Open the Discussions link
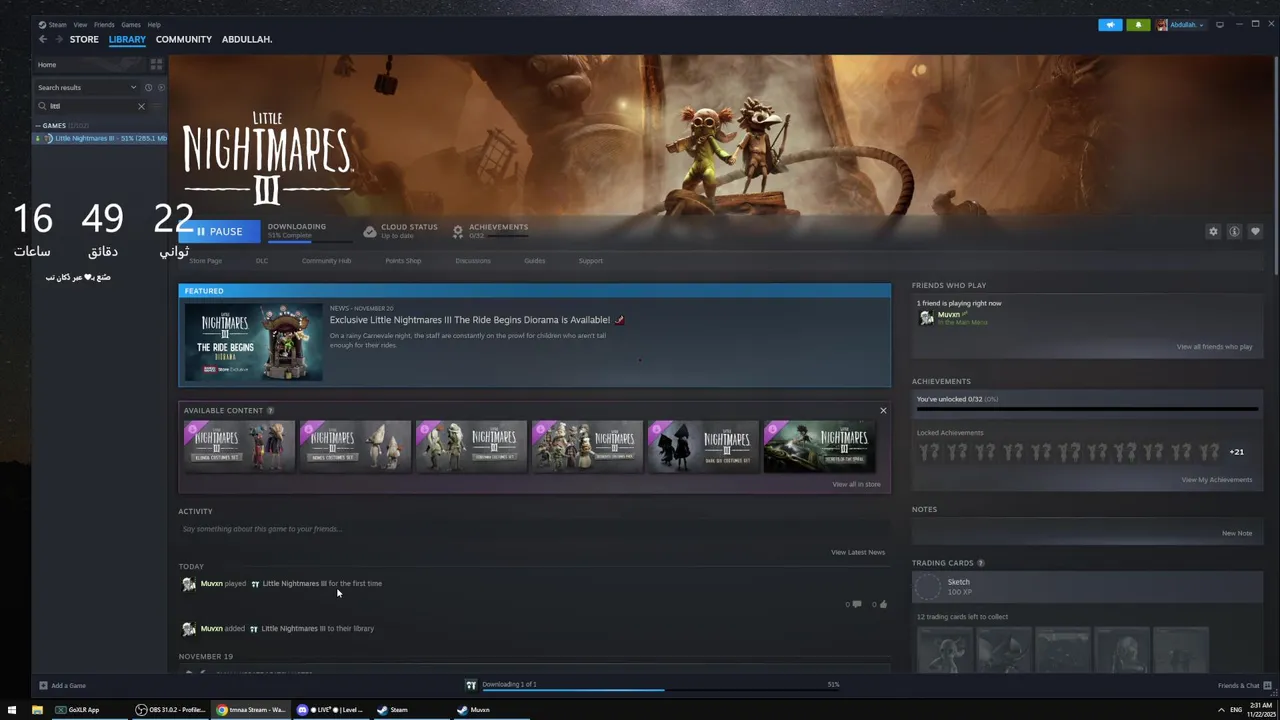The width and height of the screenshot is (1280, 720). click(x=473, y=261)
